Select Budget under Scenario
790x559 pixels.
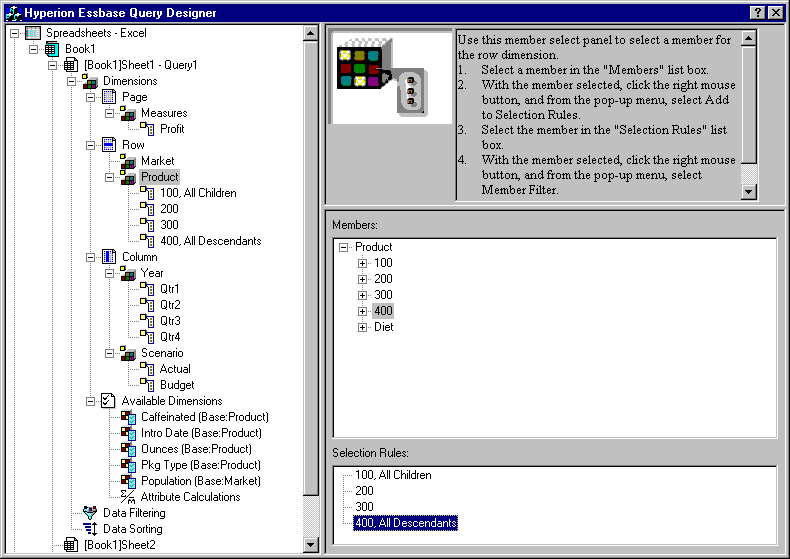(x=177, y=385)
